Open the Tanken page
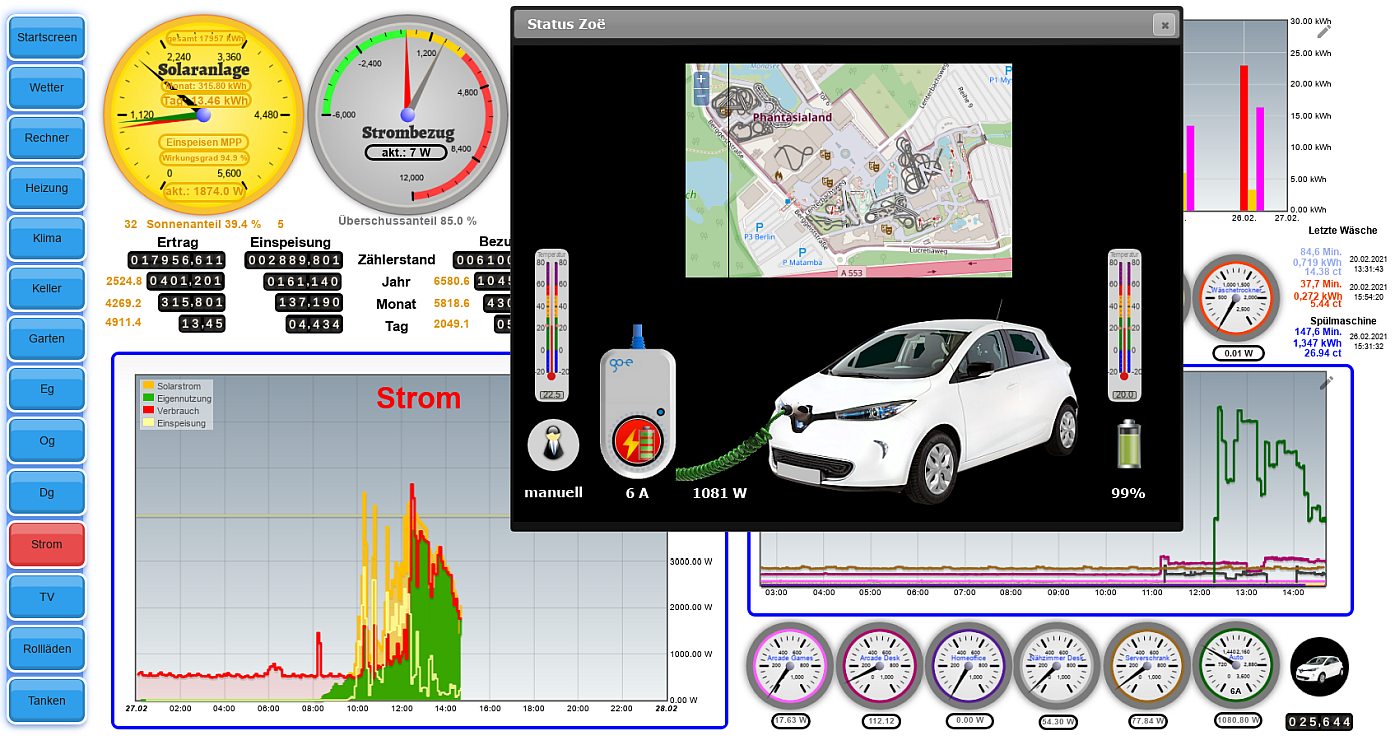 (x=47, y=701)
